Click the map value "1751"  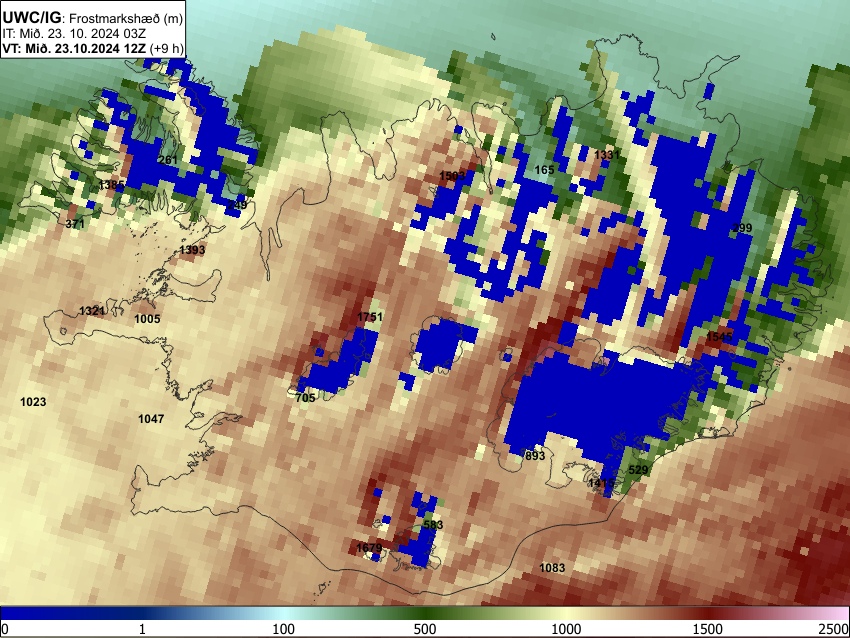tap(370, 317)
